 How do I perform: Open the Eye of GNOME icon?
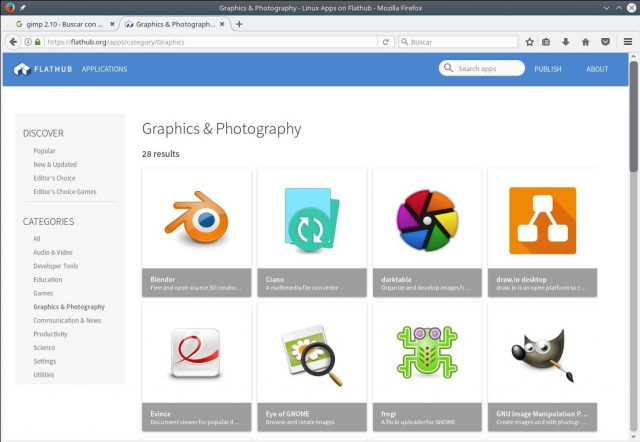(312, 354)
